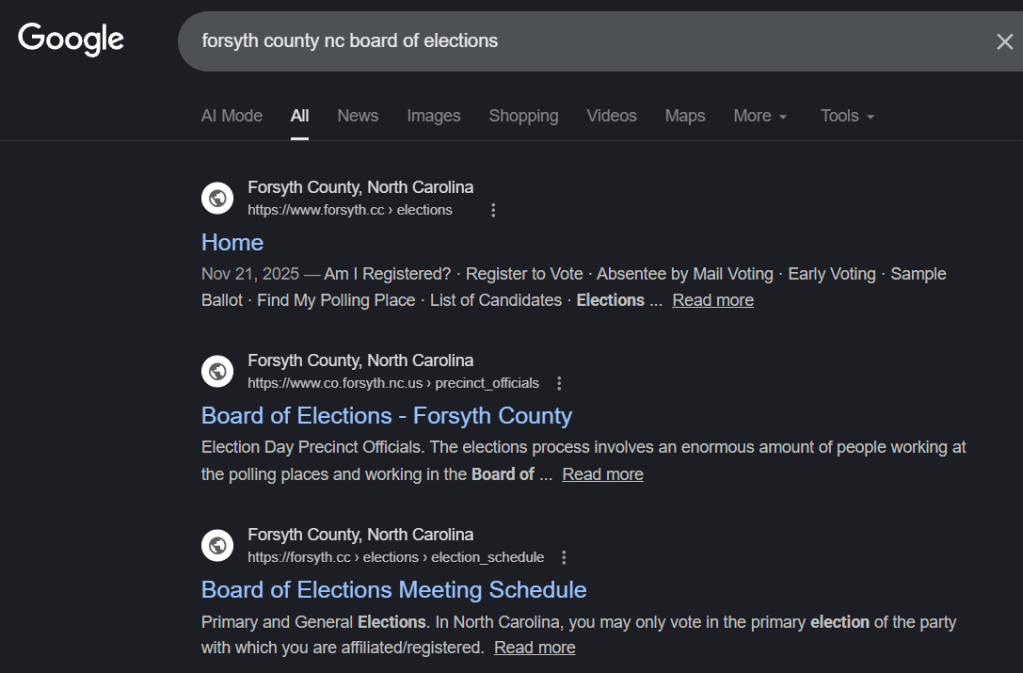Click globe favicon of the Home result
The width and height of the screenshot is (1023, 673).
pos(217,198)
